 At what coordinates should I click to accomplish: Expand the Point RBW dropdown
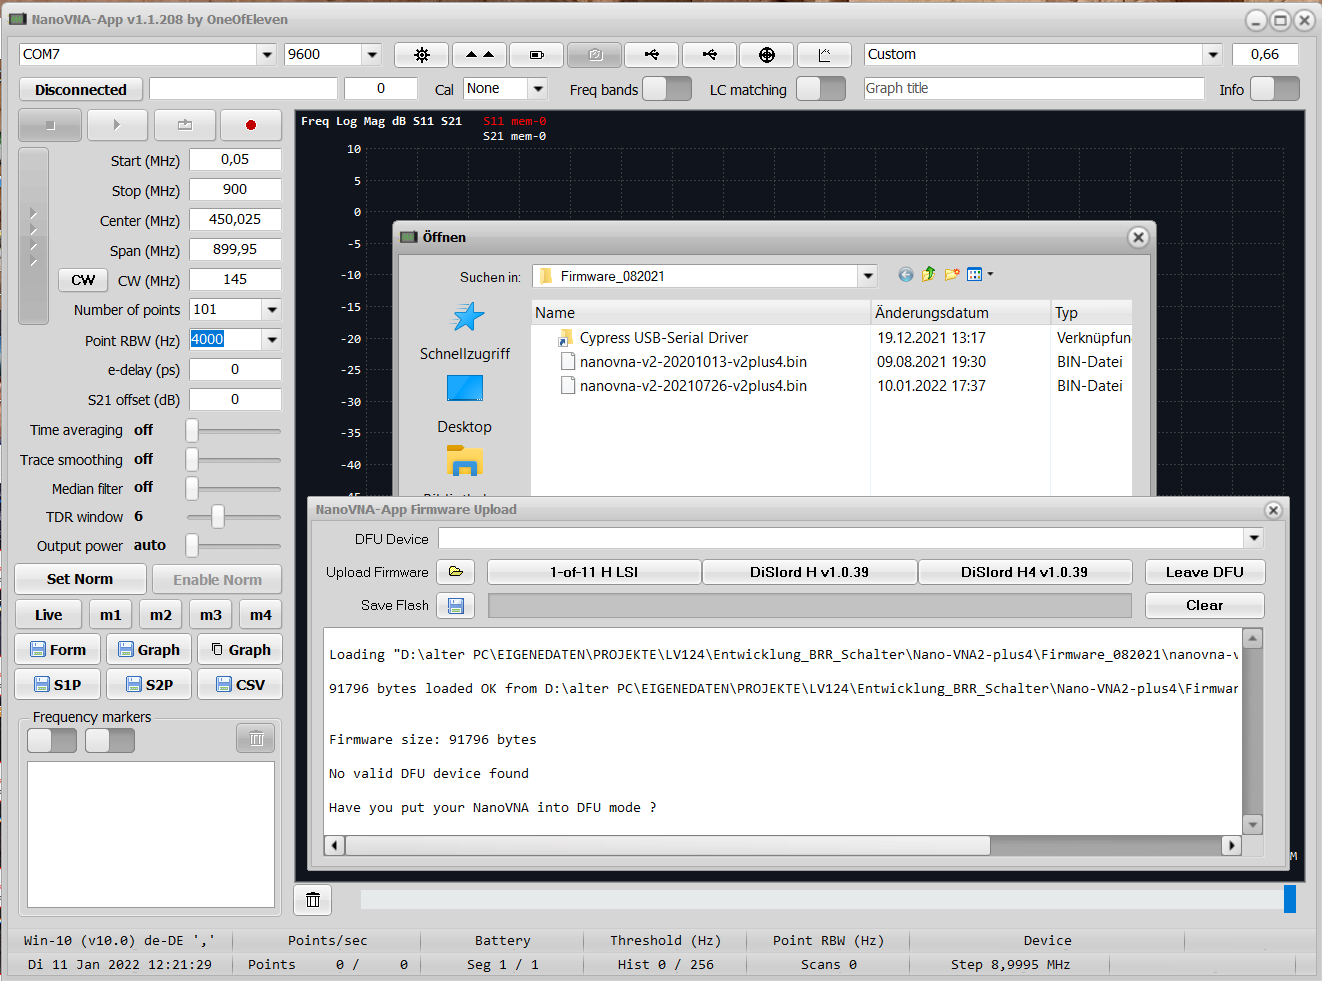coord(272,340)
